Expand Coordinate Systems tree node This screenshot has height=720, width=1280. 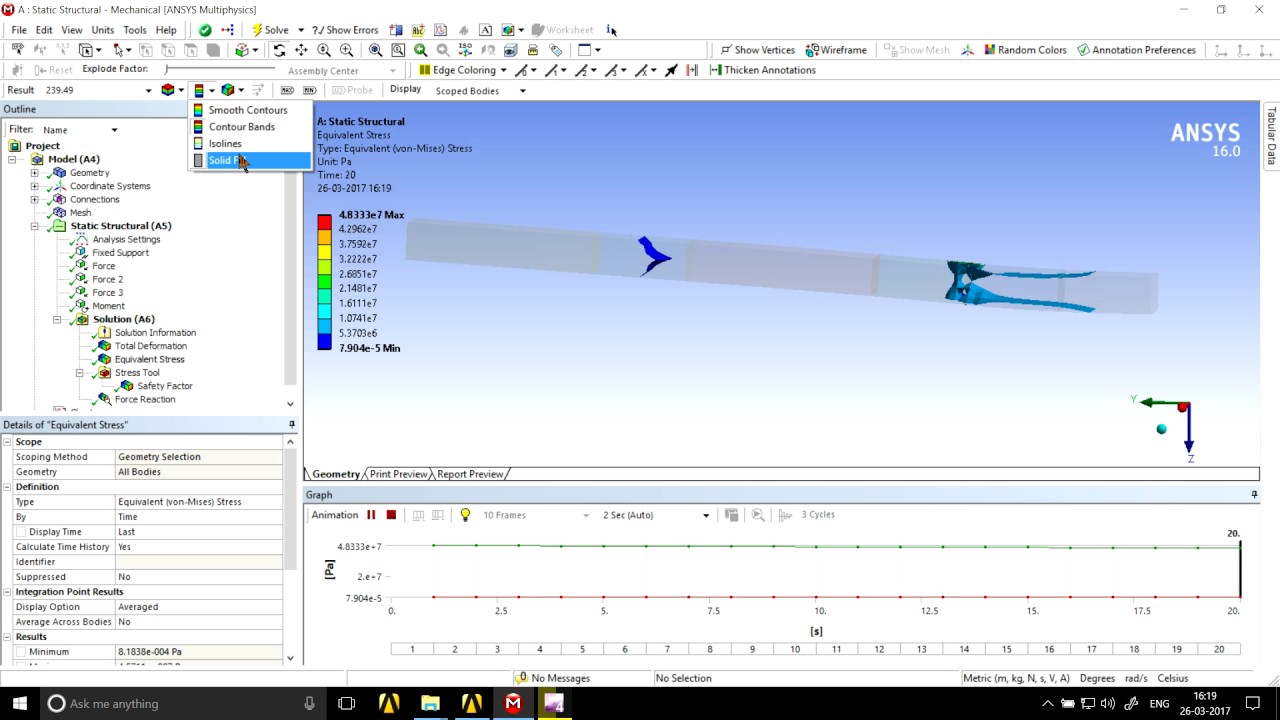click(x=35, y=186)
